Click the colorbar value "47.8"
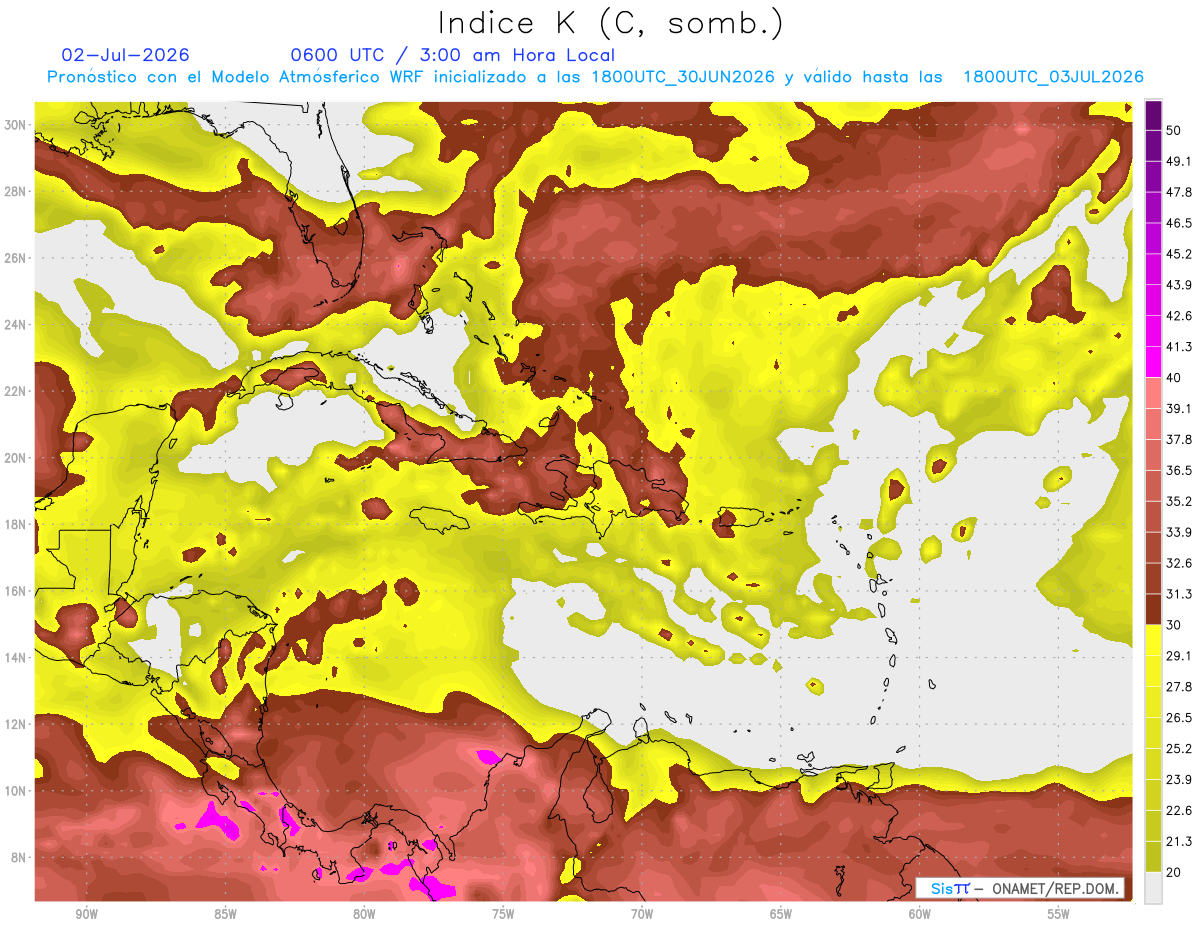The height and width of the screenshot is (927, 1200). (x=1180, y=192)
